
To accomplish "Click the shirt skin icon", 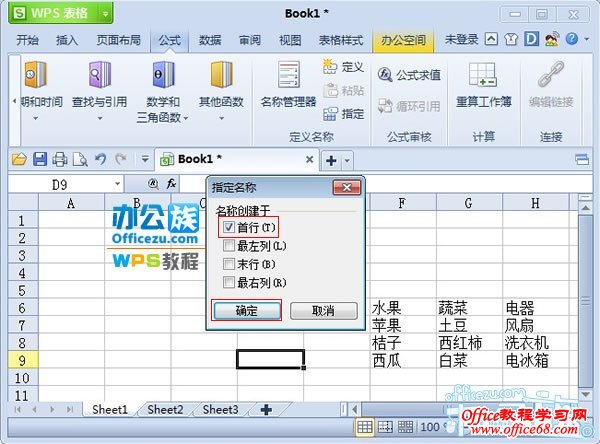I will pyautogui.click(x=511, y=39).
